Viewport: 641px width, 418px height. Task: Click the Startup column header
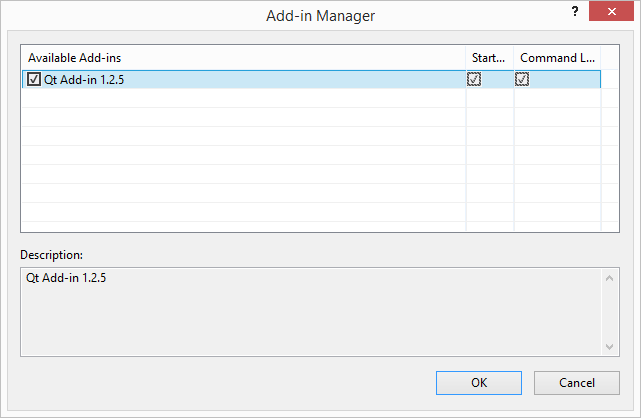[489, 58]
